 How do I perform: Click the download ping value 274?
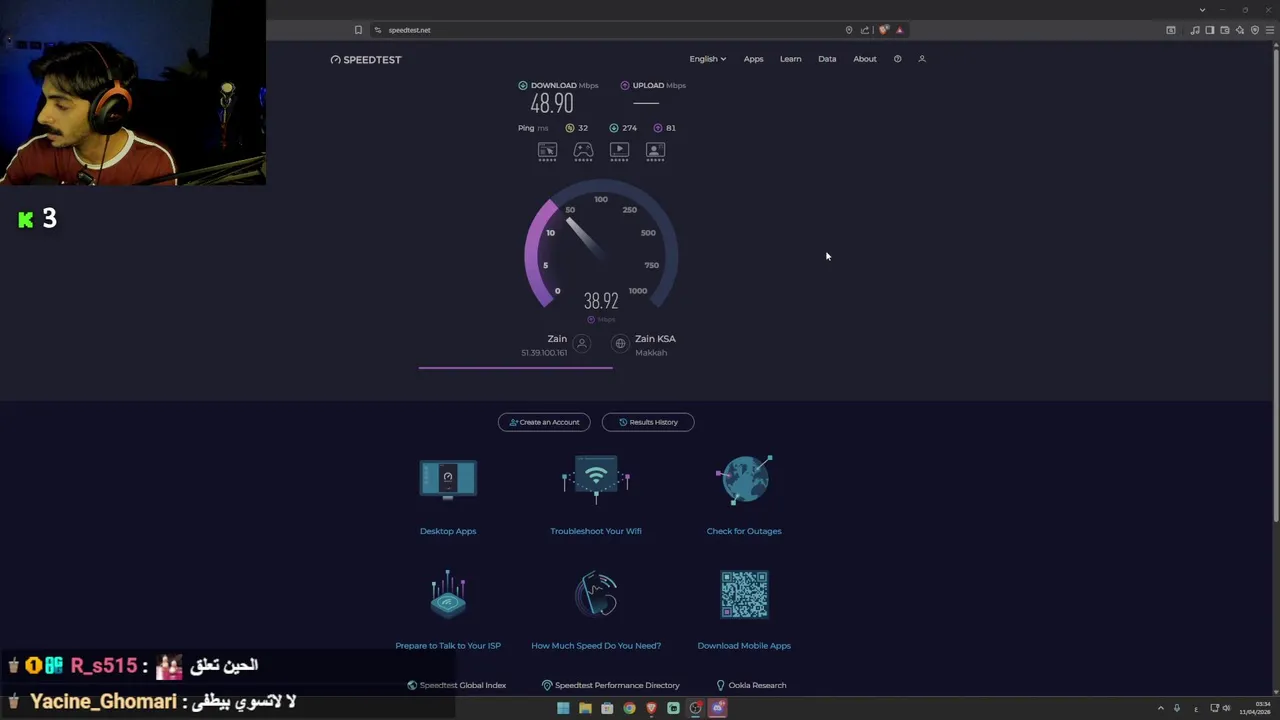[x=629, y=128]
